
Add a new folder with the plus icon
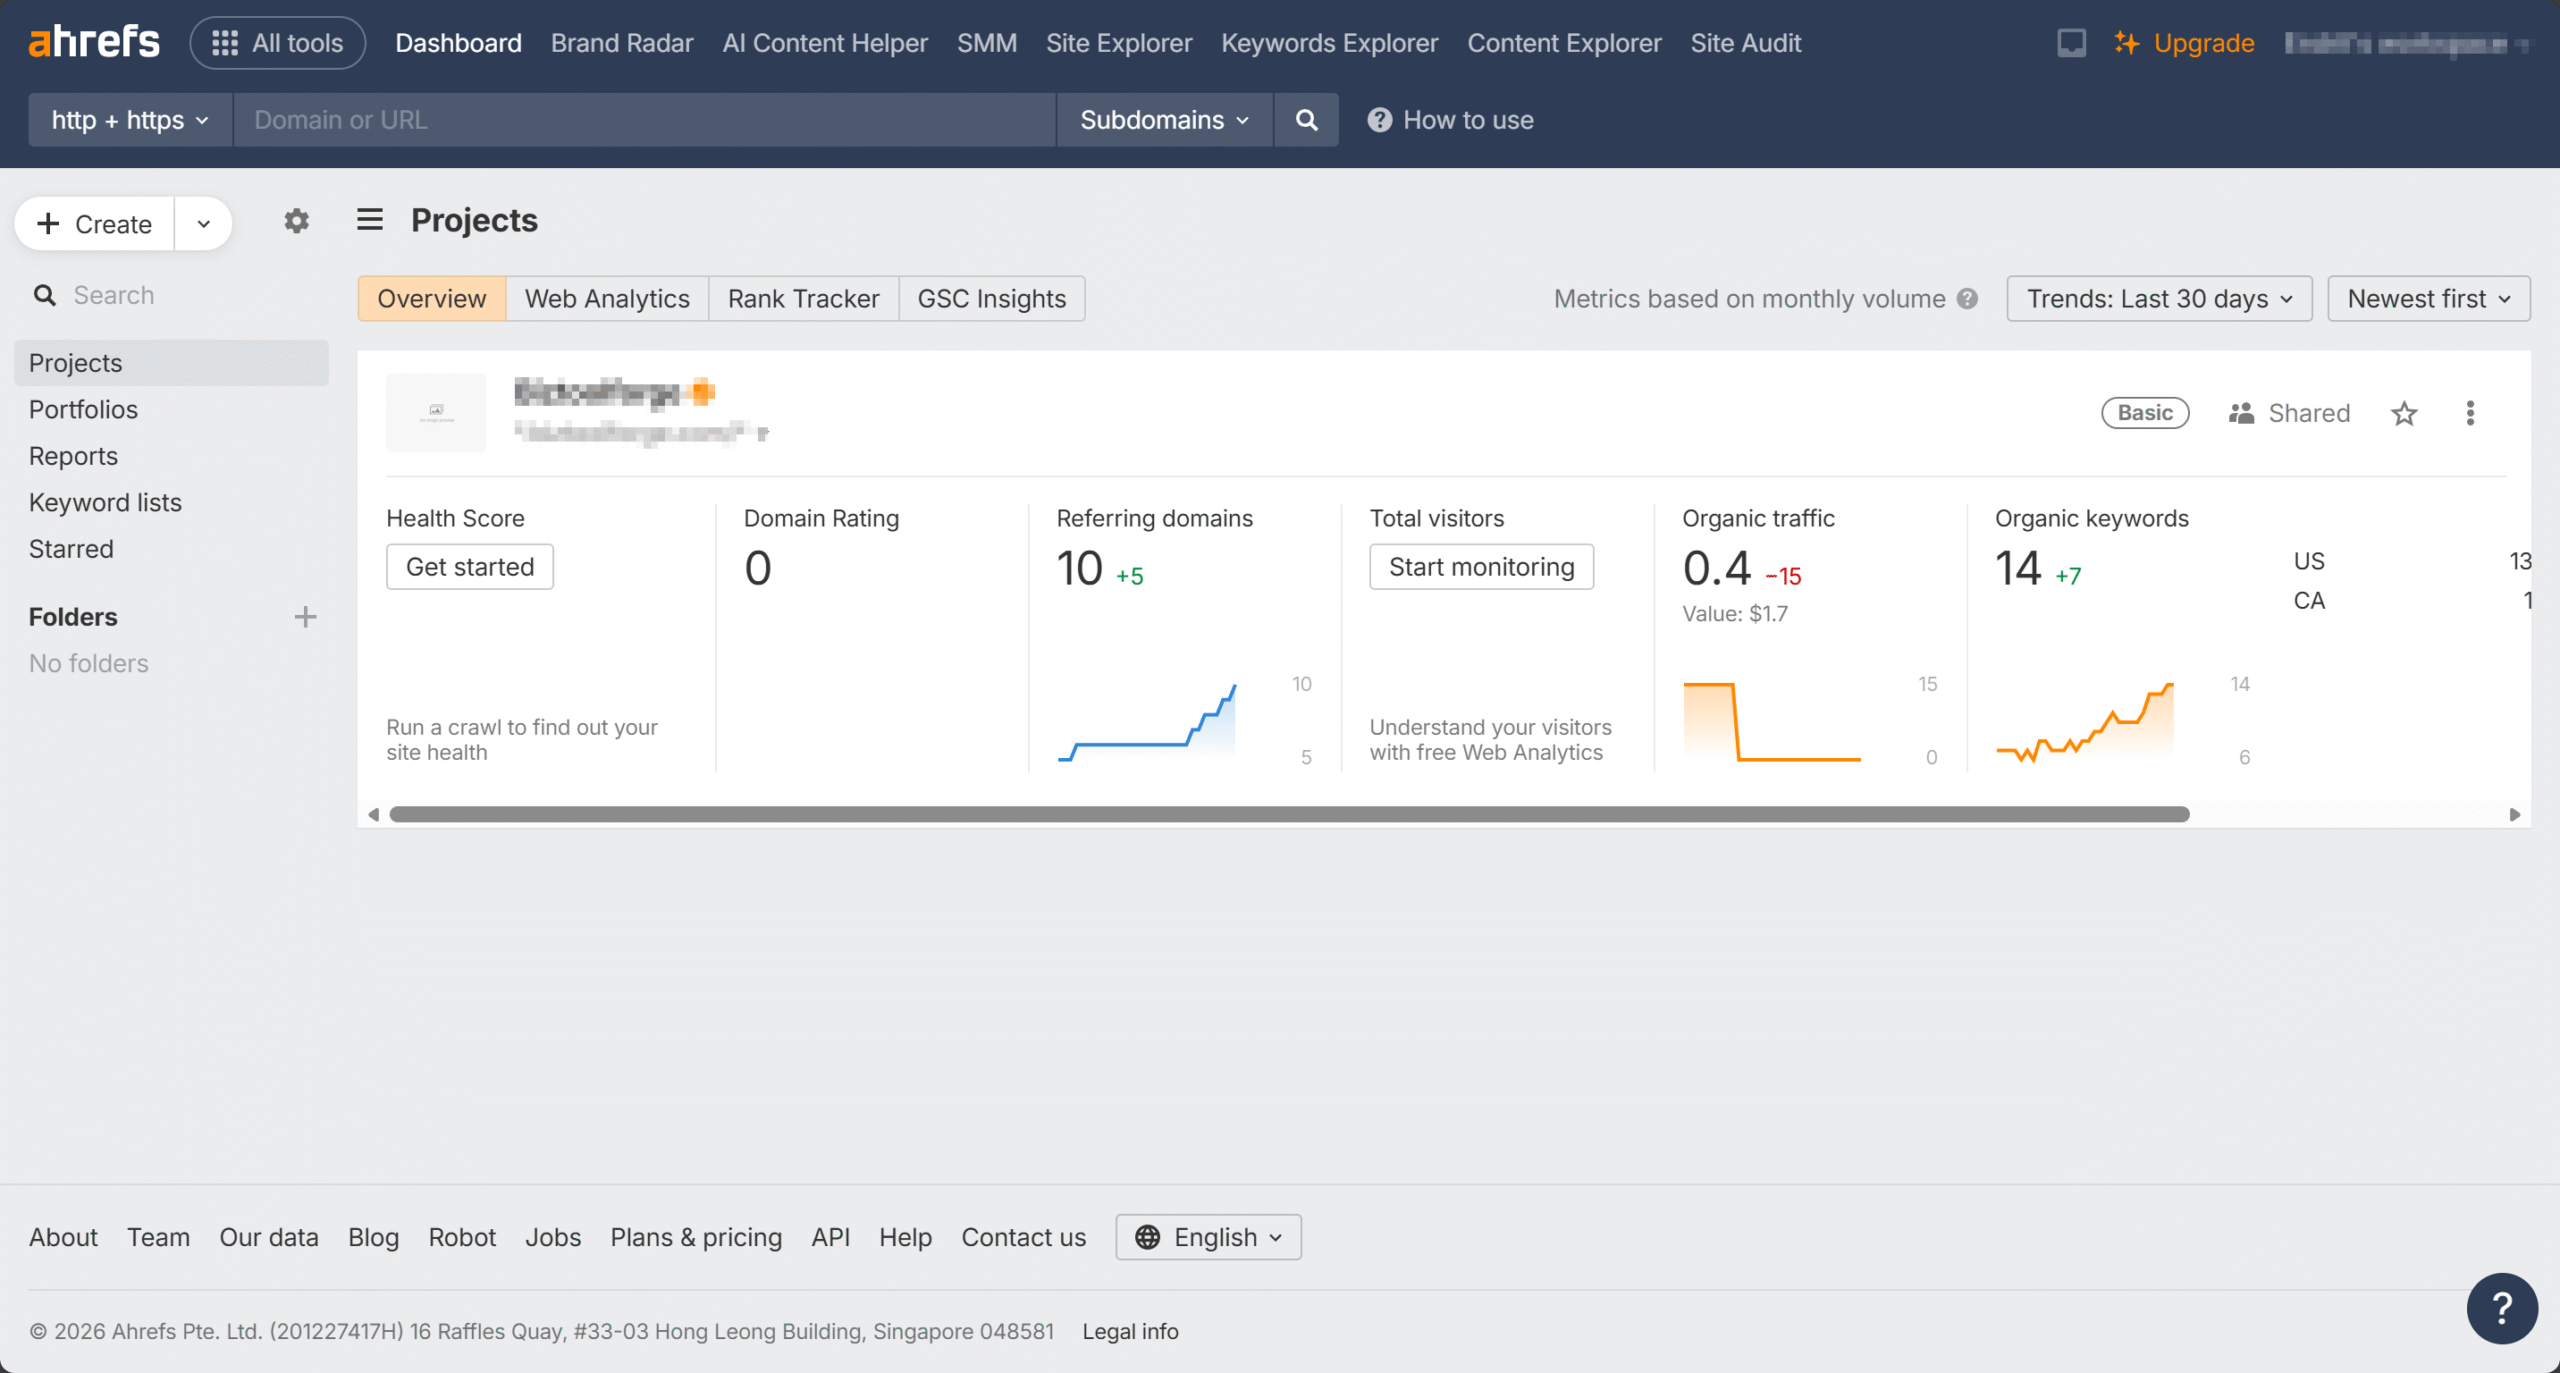click(306, 616)
